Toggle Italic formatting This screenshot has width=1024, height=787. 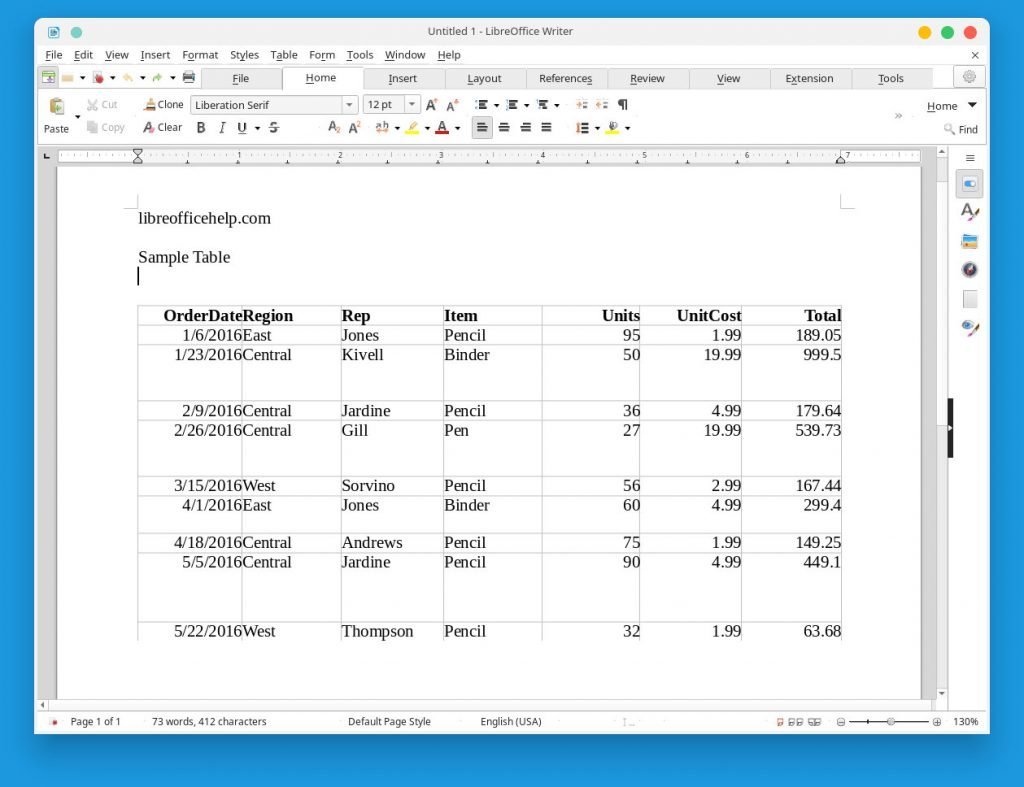[x=222, y=127]
